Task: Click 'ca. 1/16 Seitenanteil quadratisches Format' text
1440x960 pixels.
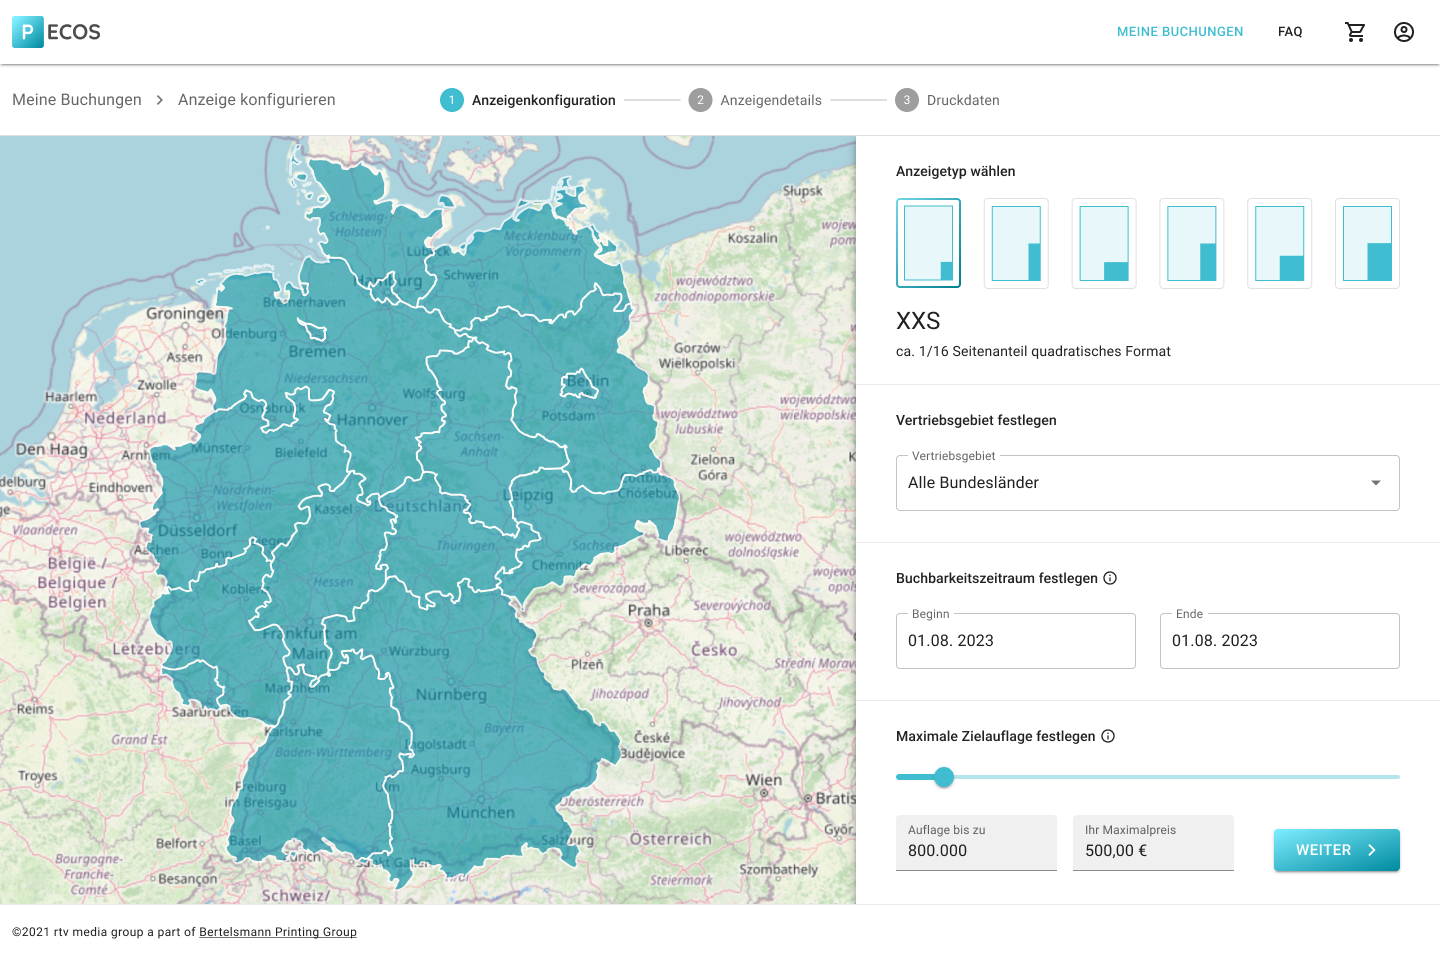Action: point(1033,351)
